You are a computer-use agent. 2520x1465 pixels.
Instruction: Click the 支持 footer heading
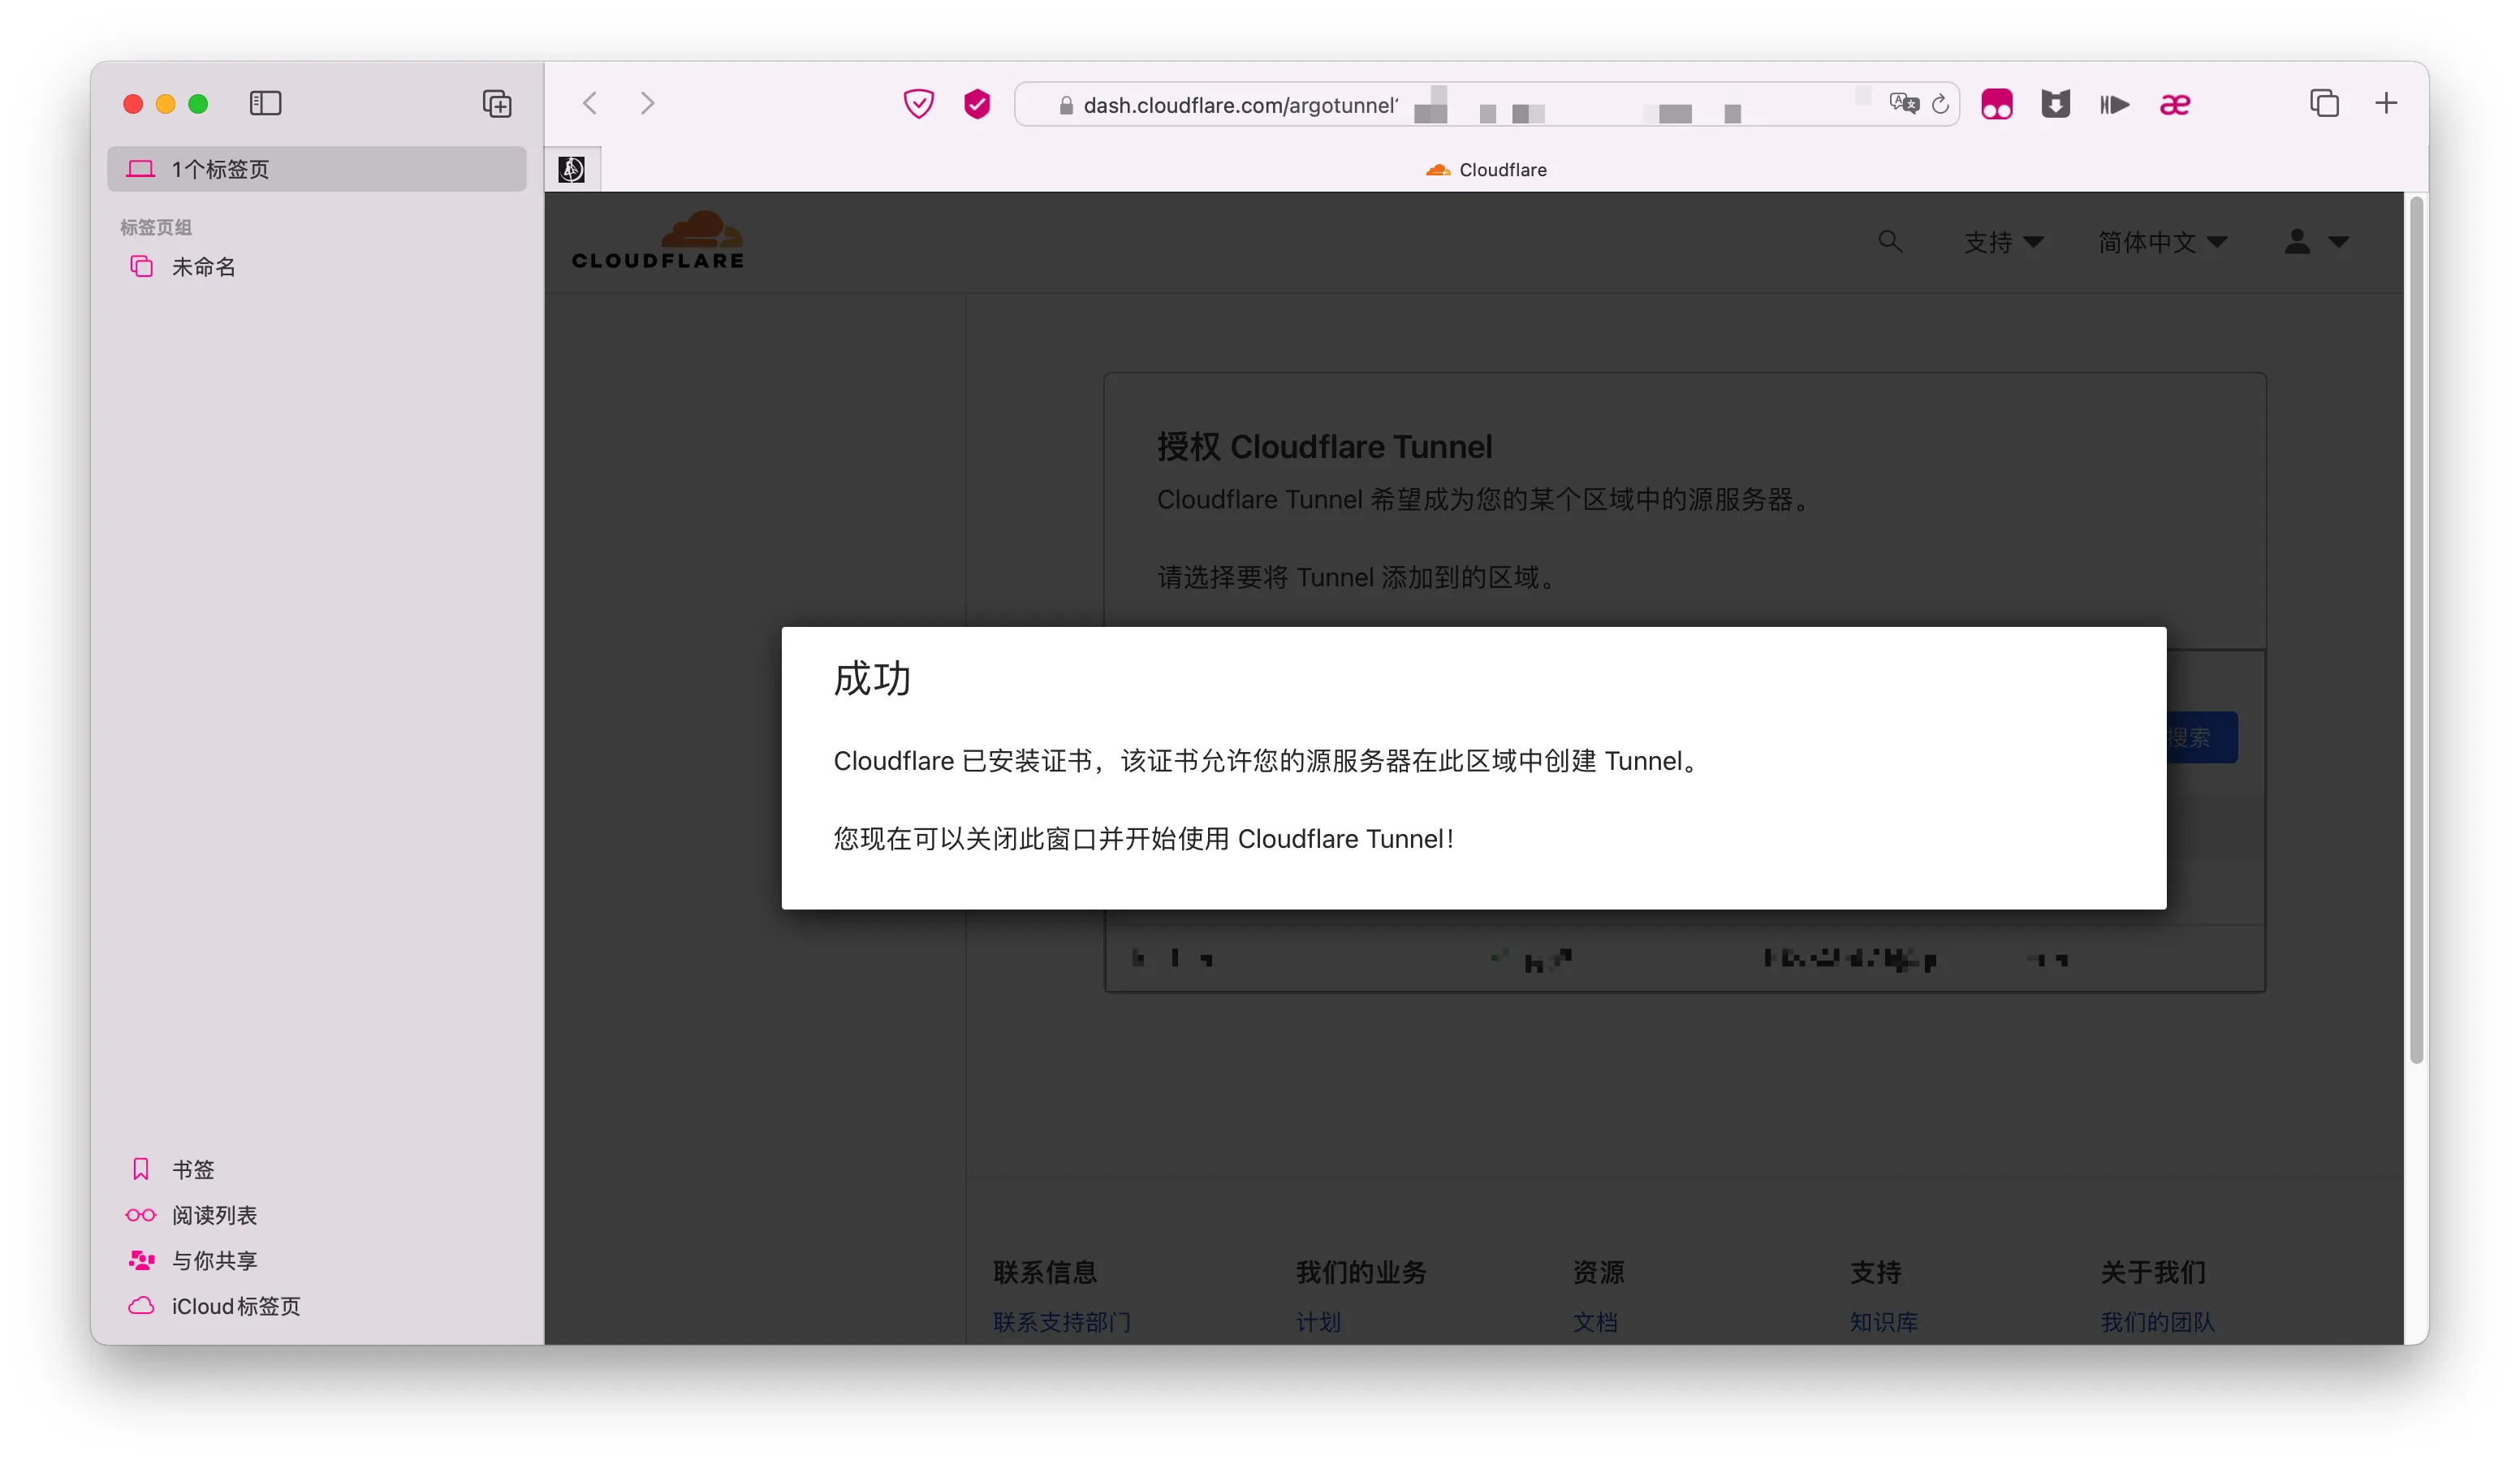click(x=1875, y=1271)
